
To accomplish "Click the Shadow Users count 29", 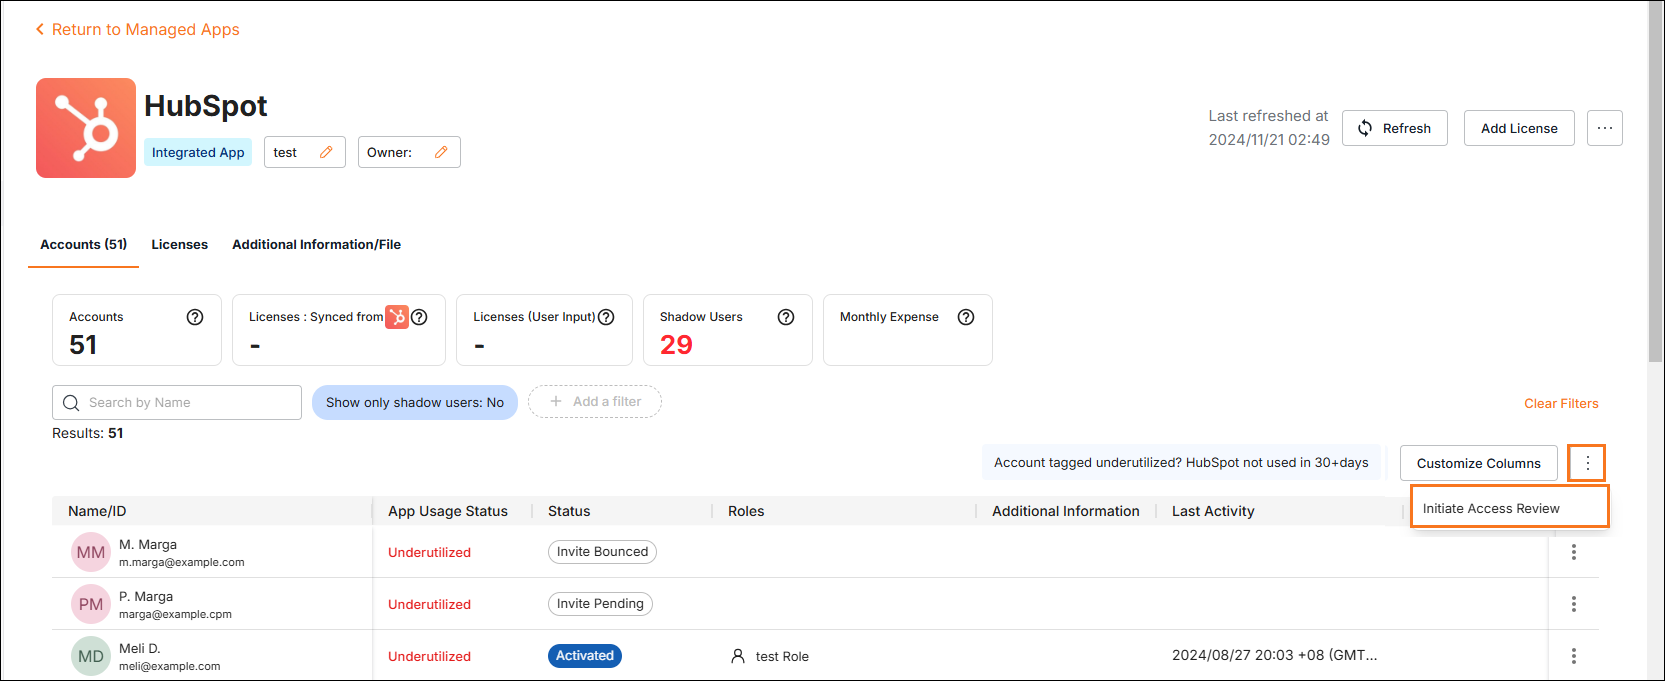I will [x=676, y=345].
